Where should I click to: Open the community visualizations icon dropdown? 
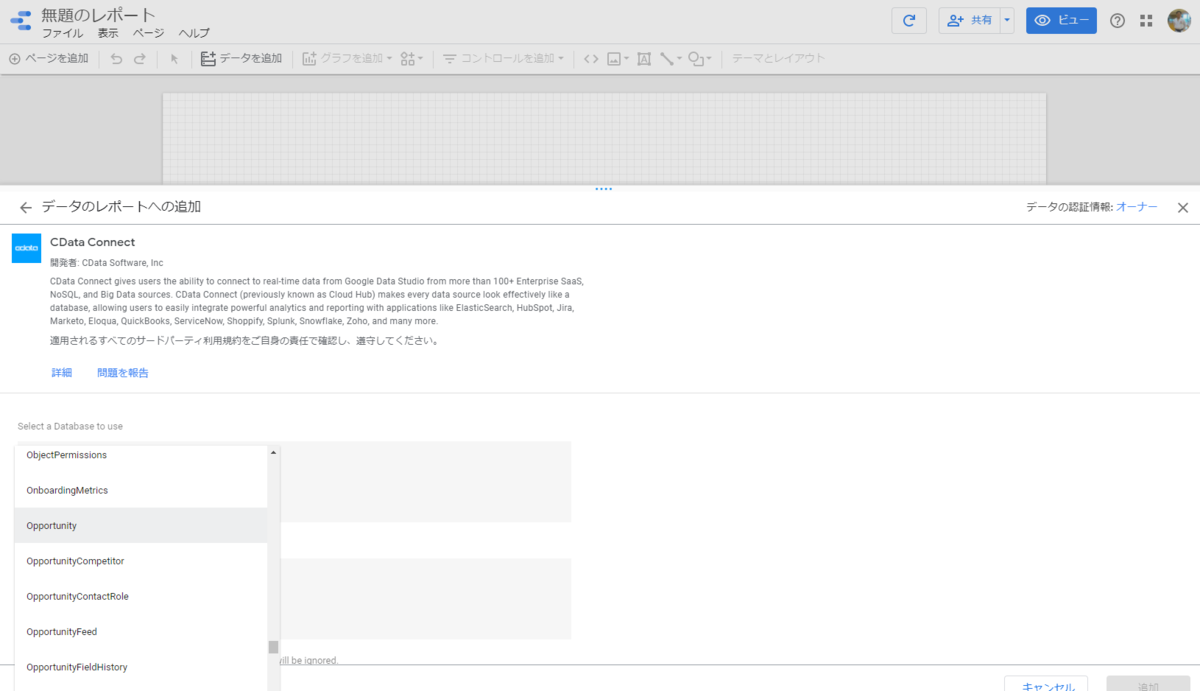(411, 59)
